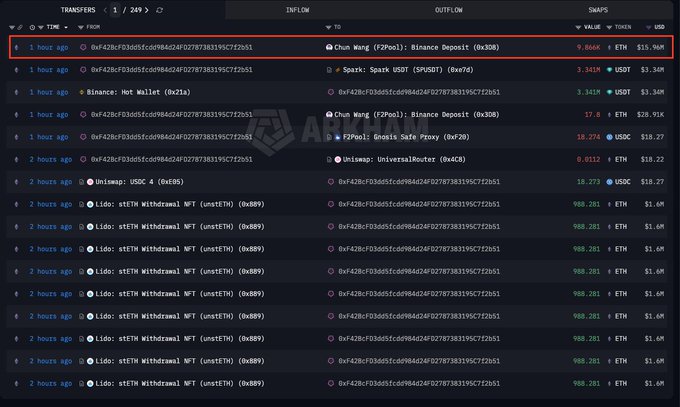Click the 2 hours ago timestamp in the UniversalRouter row
The width and height of the screenshot is (680, 407).
pyautogui.click(x=51, y=160)
